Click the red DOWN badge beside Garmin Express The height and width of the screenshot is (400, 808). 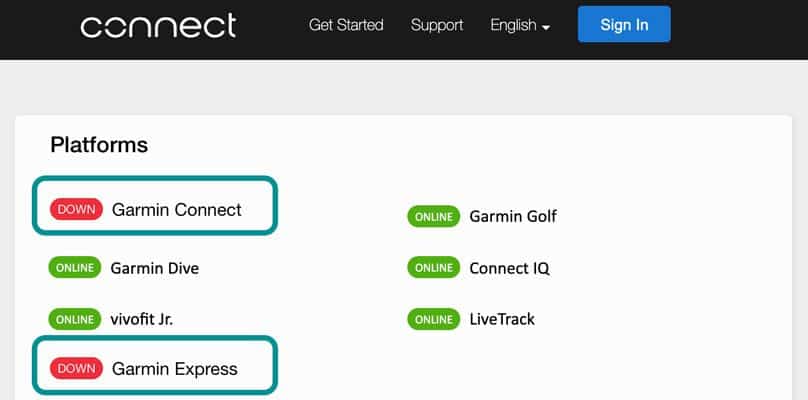[x=76, y=369]
